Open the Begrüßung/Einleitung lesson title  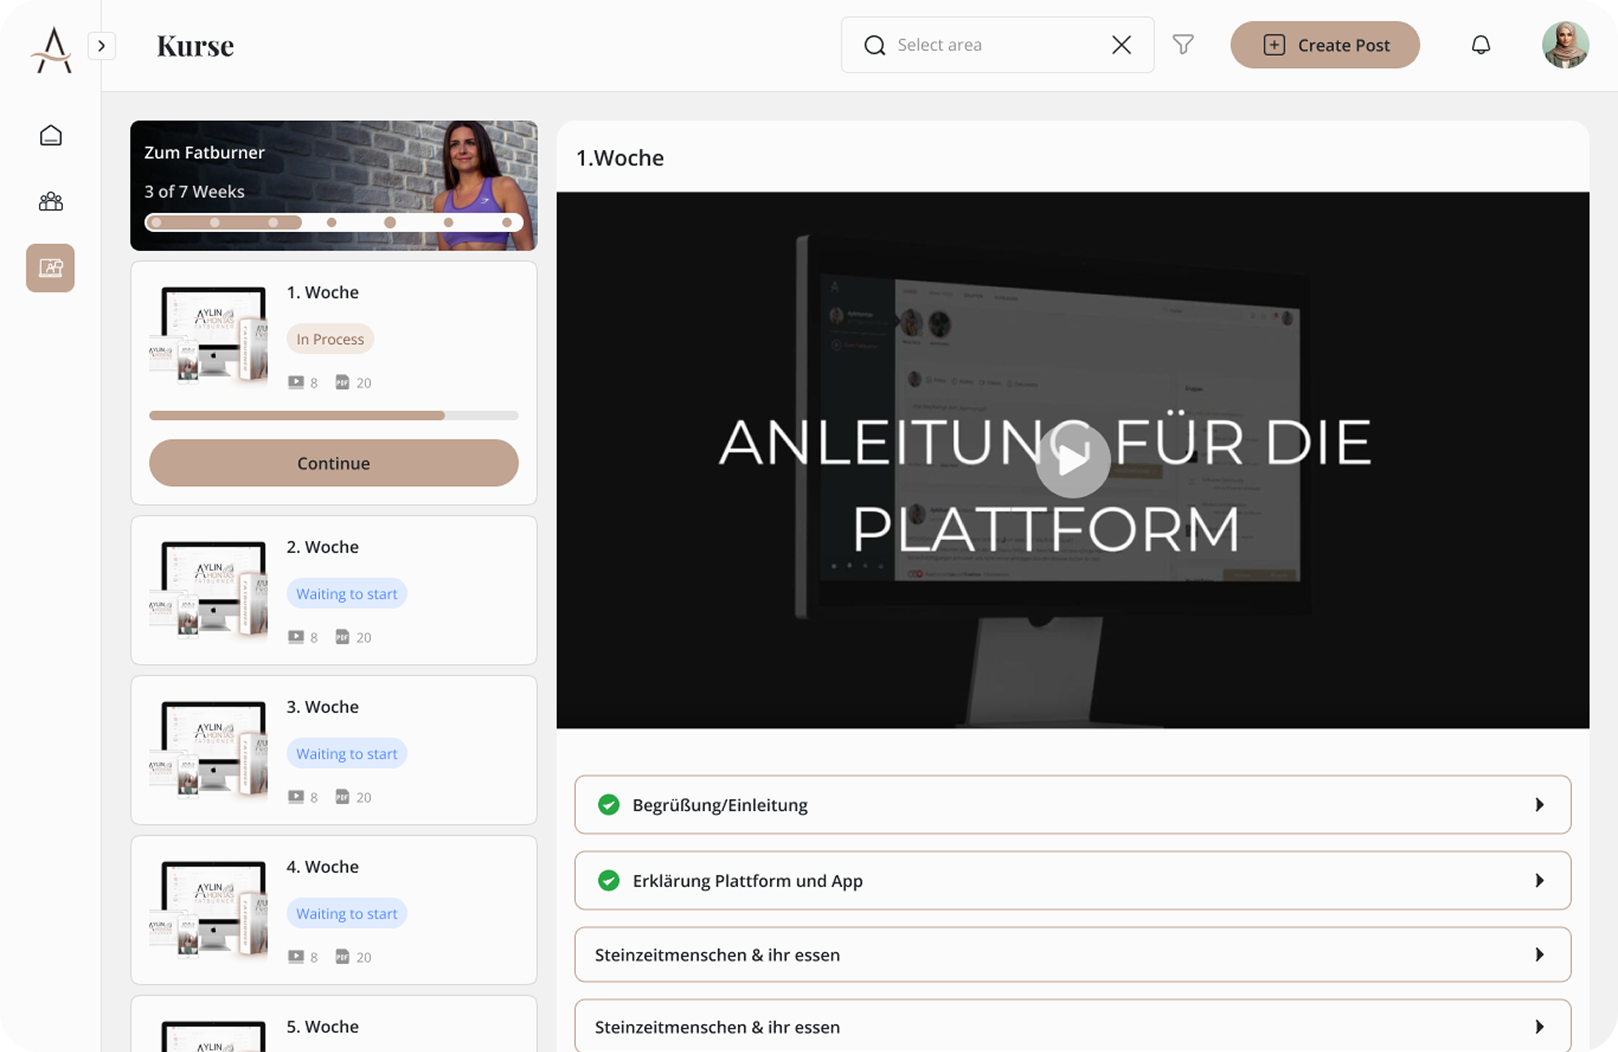[x=720, y=805]
